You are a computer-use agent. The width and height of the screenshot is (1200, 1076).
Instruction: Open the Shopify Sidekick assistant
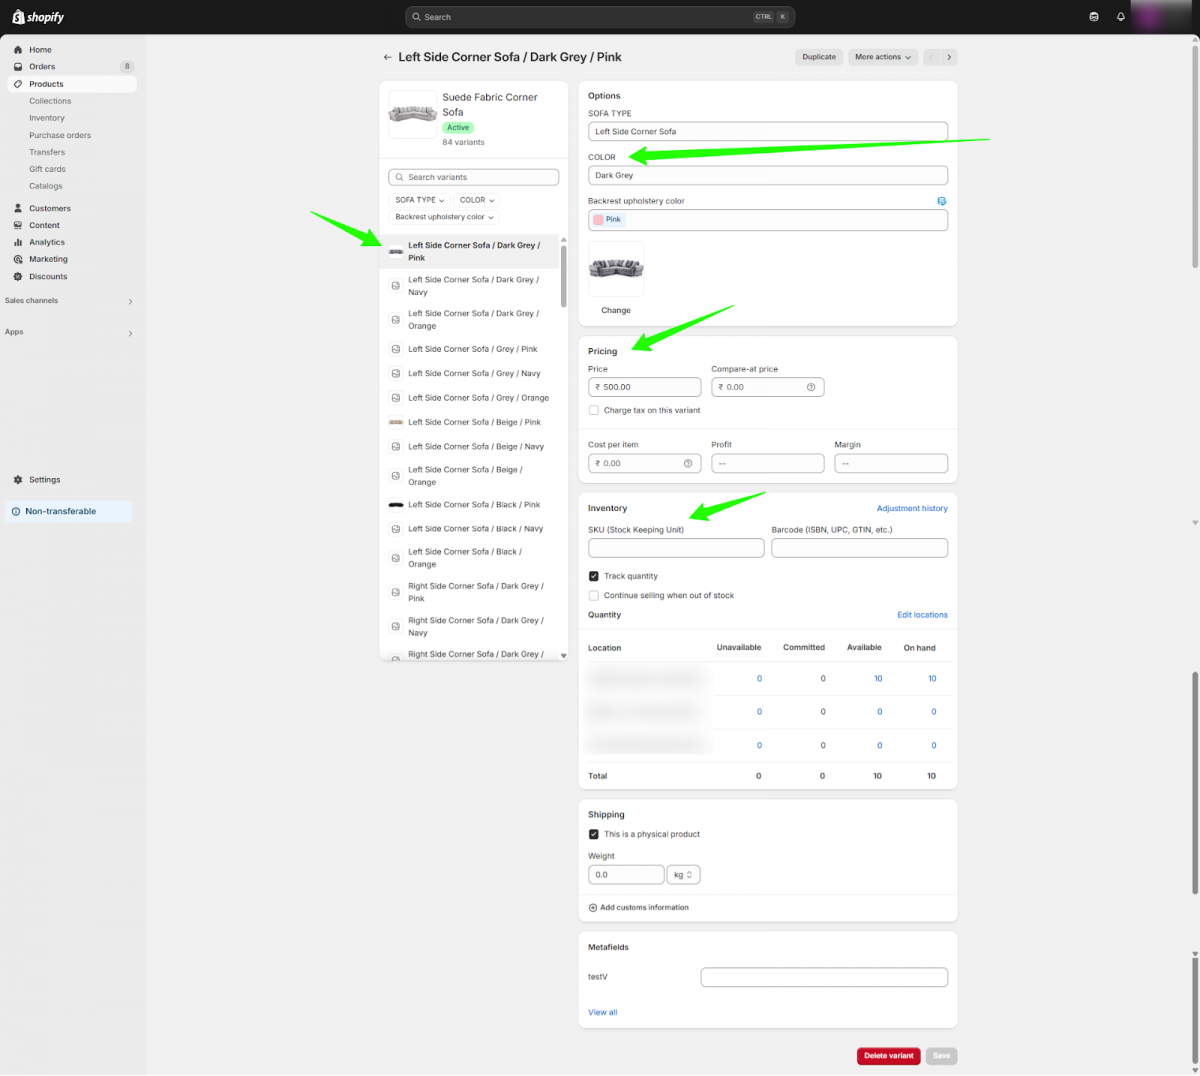pyautogui.click(x=1093, y=16)
